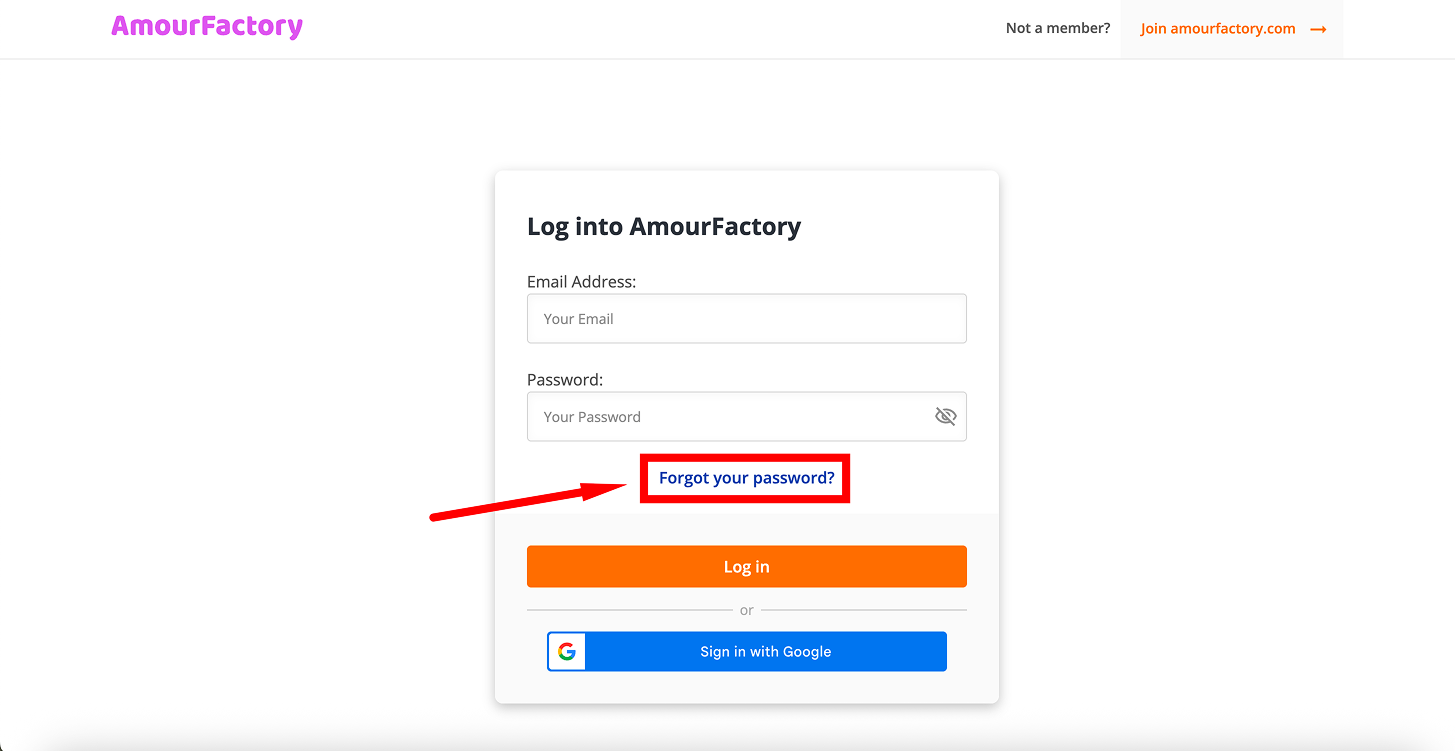The width and height of the screenshot is (1455, 751).
Task: Open the Forgot your password page
Action: [745, 478]
